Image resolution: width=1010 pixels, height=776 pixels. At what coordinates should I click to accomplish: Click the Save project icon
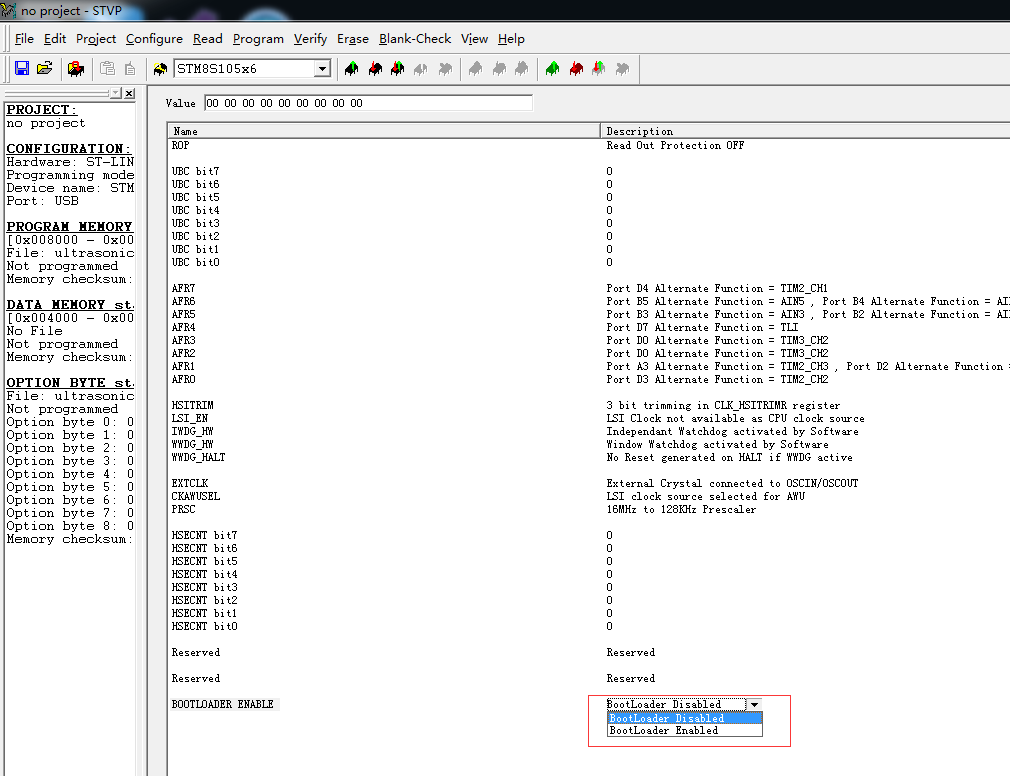pos(21,68)
